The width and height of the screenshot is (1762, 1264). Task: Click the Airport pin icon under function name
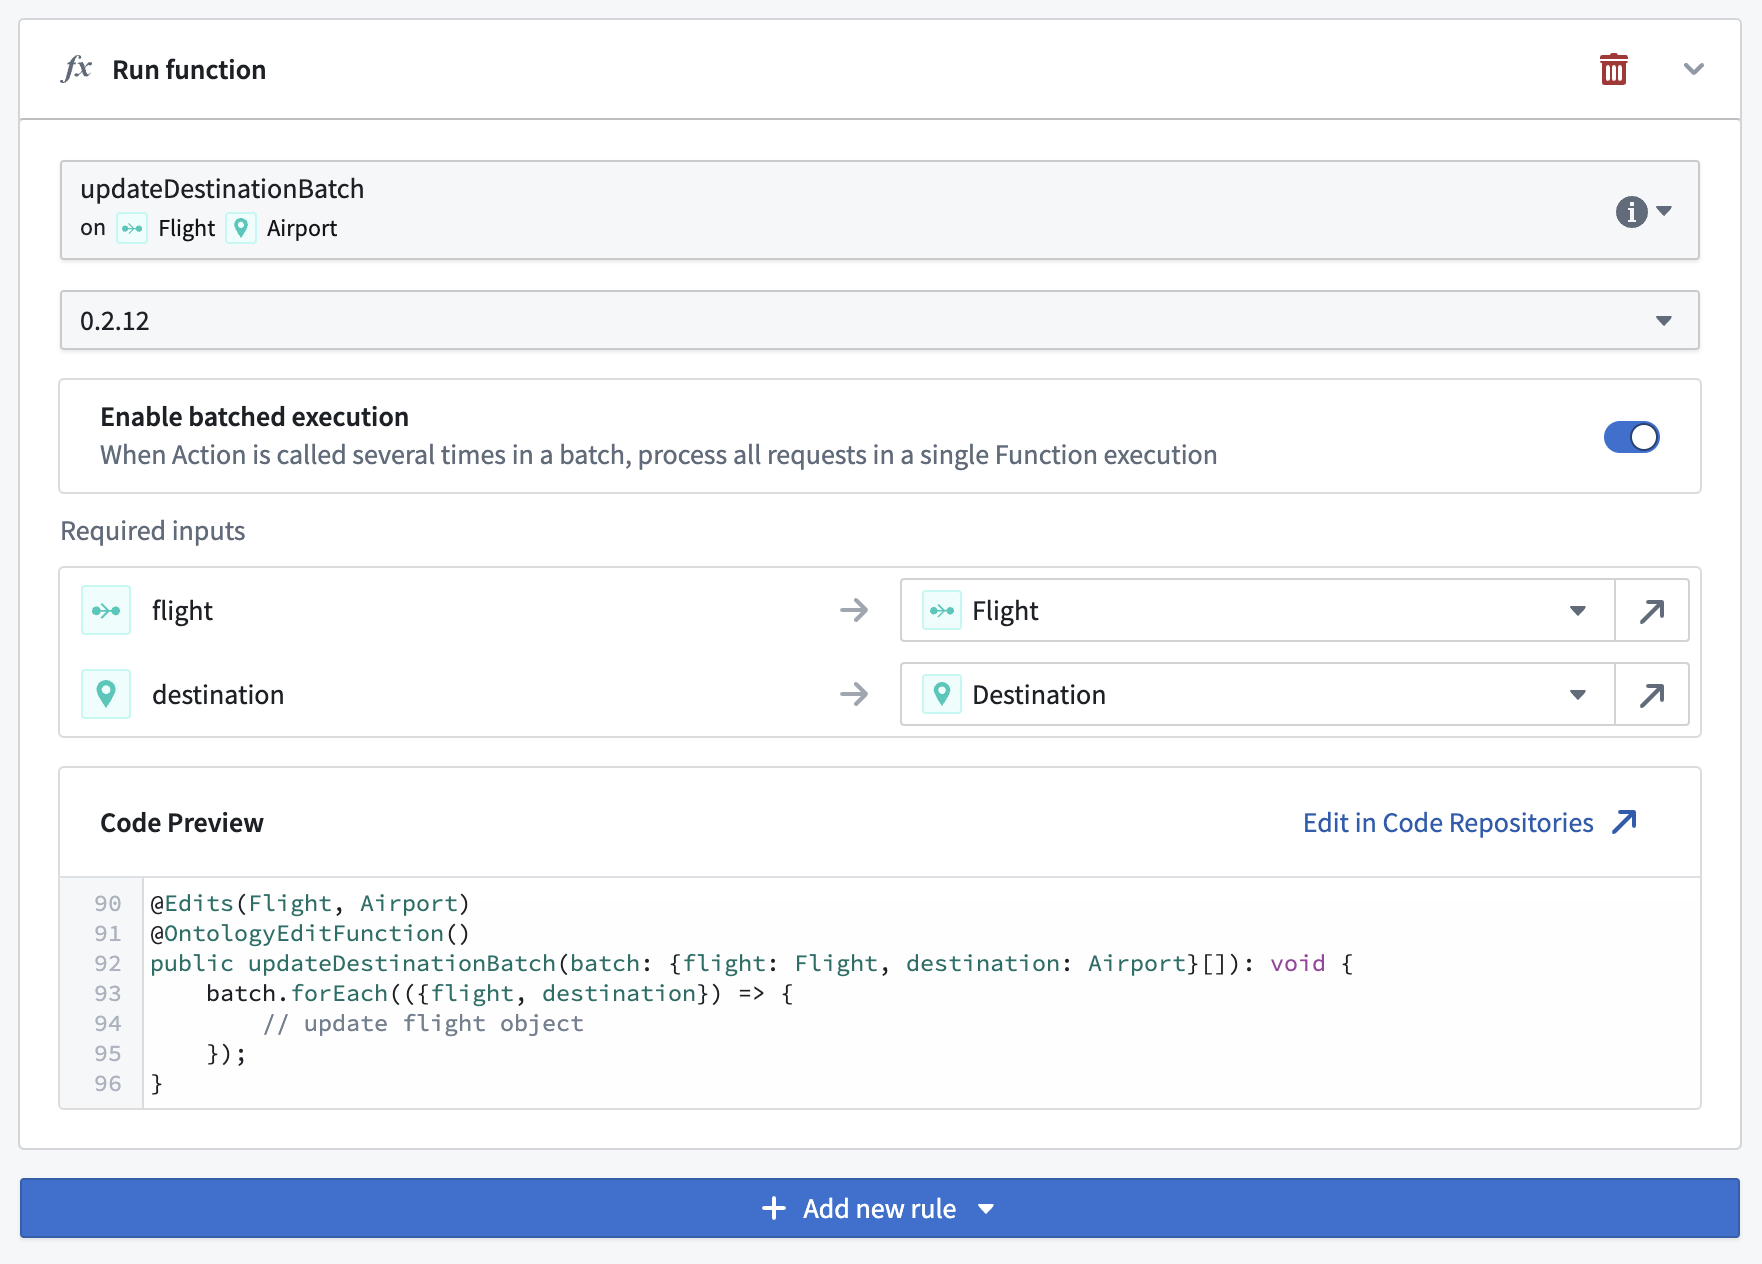[241, 228]
